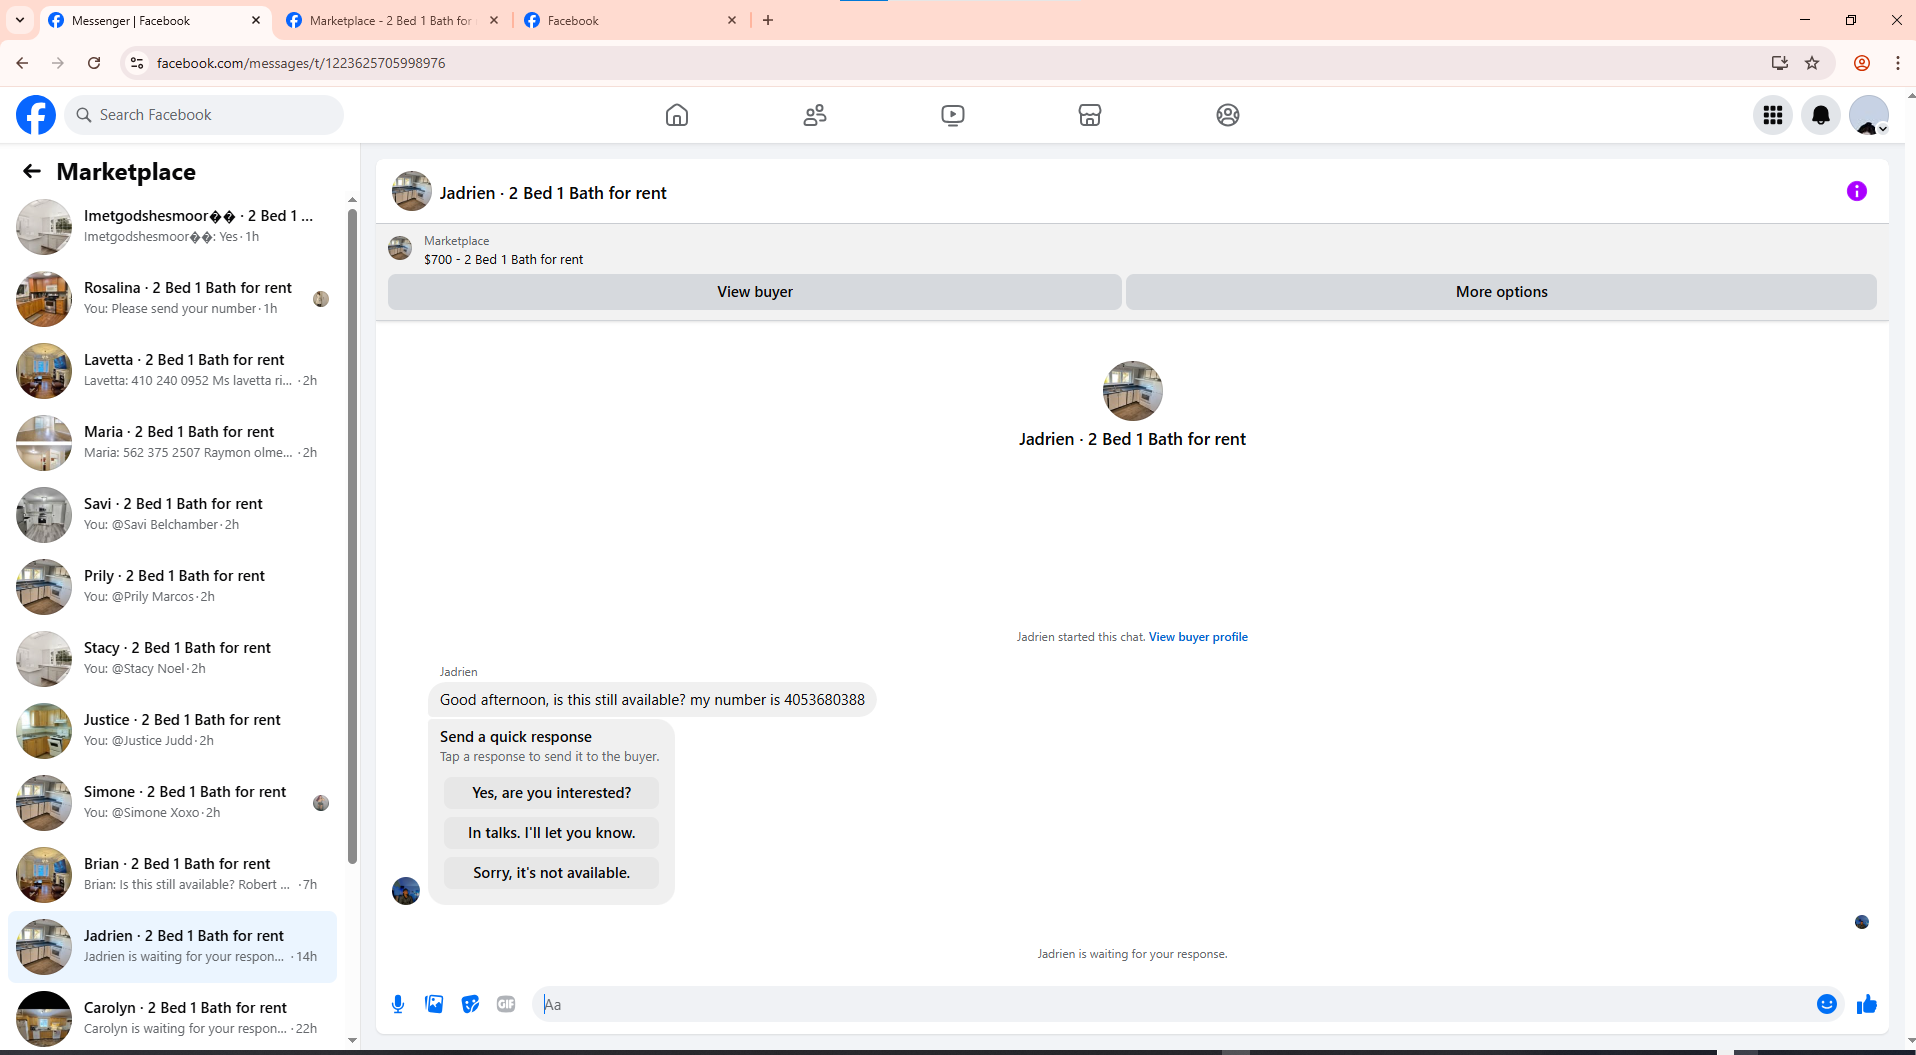
Task: Open the account profile avatar menu
Action: (1869, 115)
